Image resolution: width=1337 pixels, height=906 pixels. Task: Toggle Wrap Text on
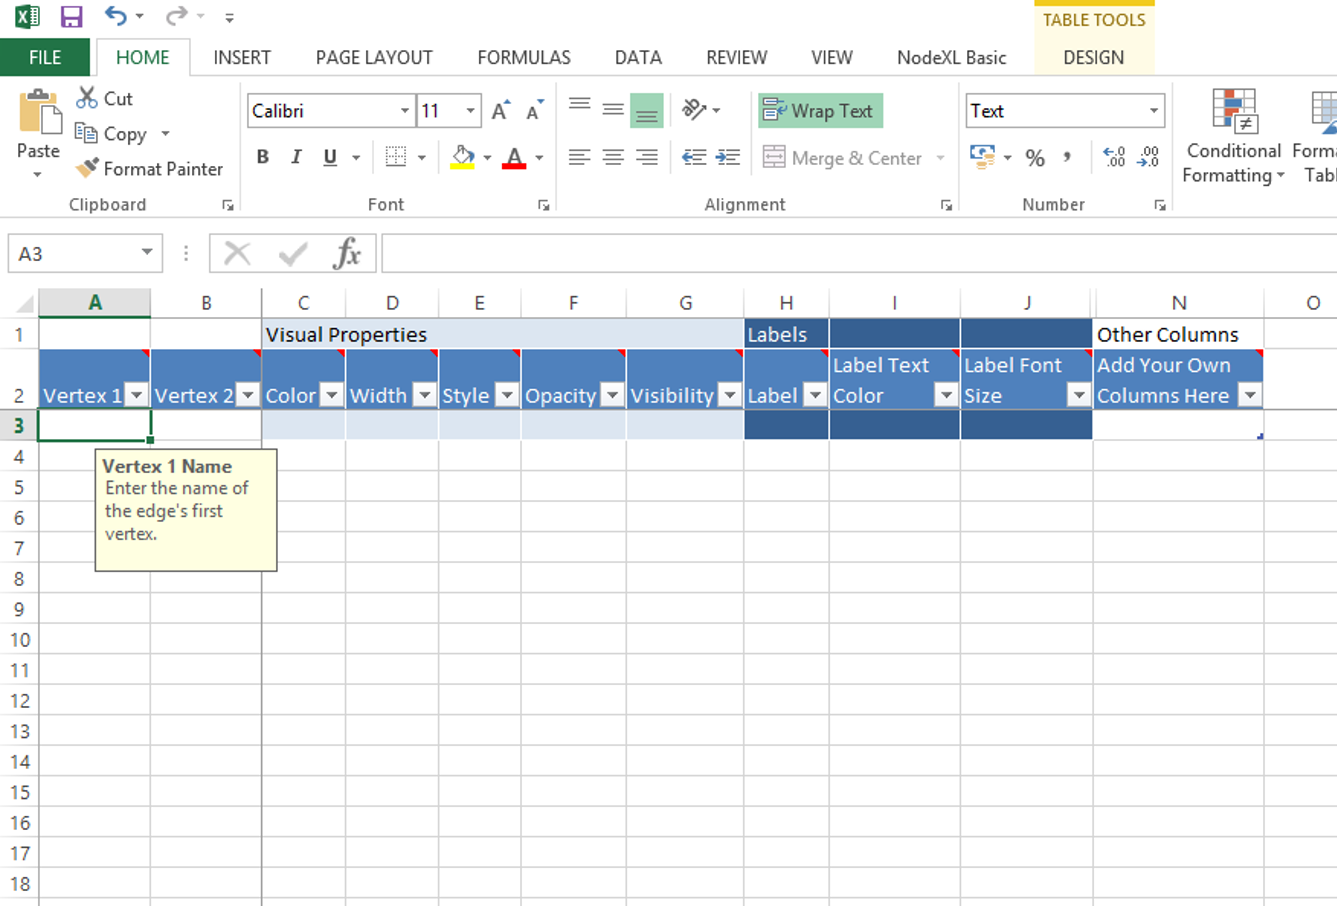820,110
